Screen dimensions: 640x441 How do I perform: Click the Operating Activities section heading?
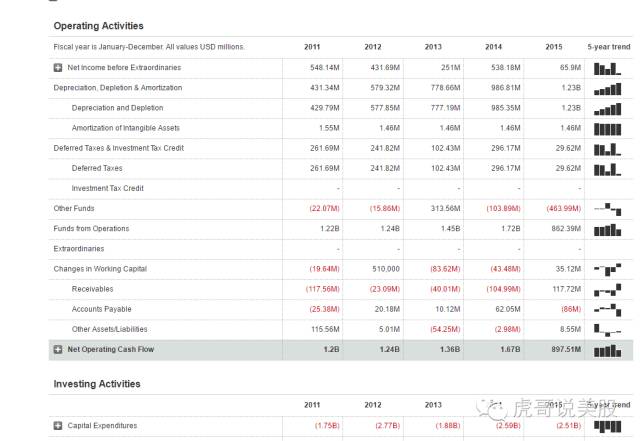(x=98, y=25)
